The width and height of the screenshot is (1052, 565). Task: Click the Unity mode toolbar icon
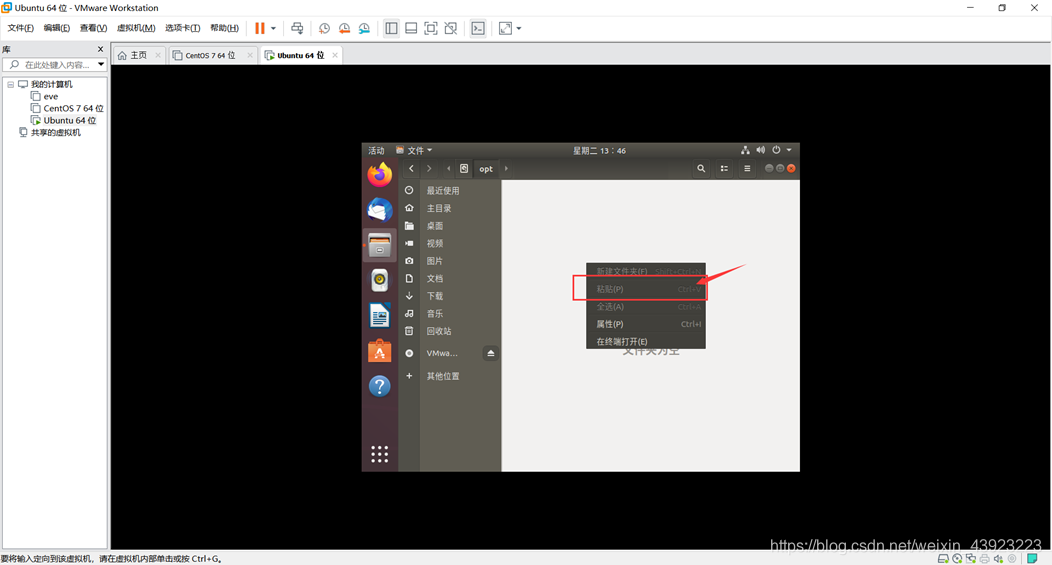[x=451, y=28]
